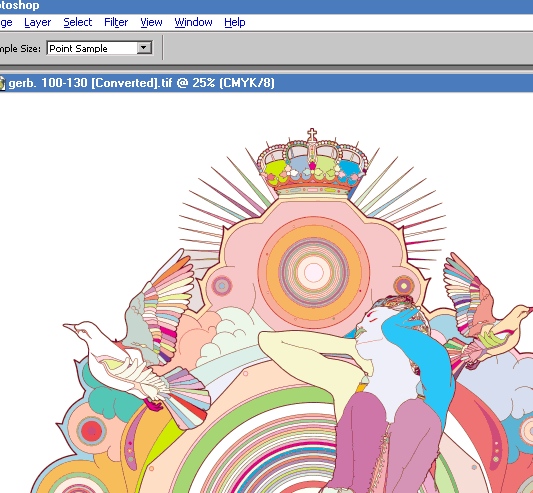Open the View menu

click(151, 22)
